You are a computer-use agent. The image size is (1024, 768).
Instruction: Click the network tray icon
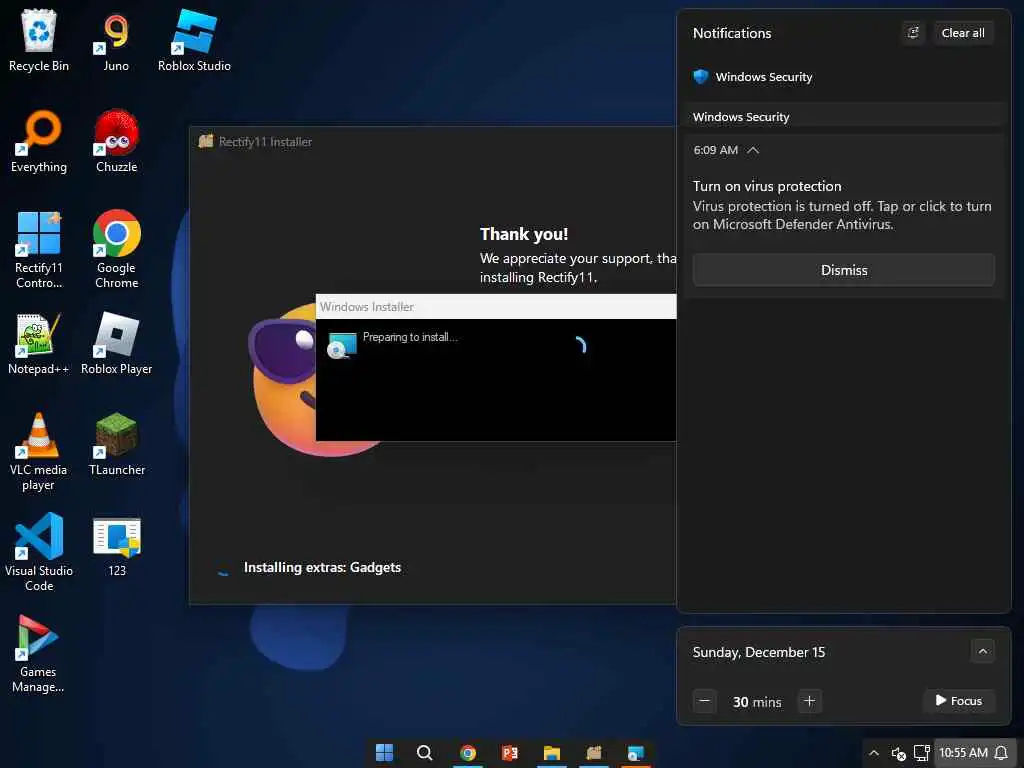(x=921, y=753)
